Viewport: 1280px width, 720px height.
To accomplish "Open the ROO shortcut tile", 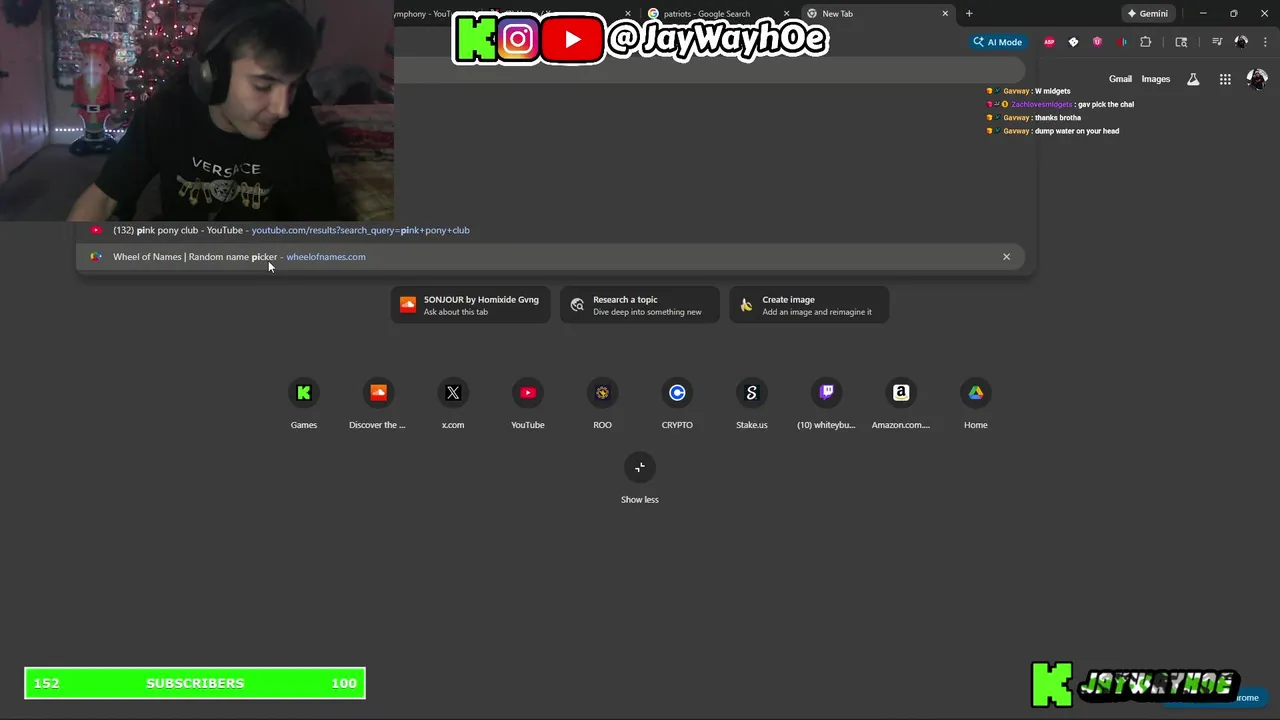I will (602, 404).
